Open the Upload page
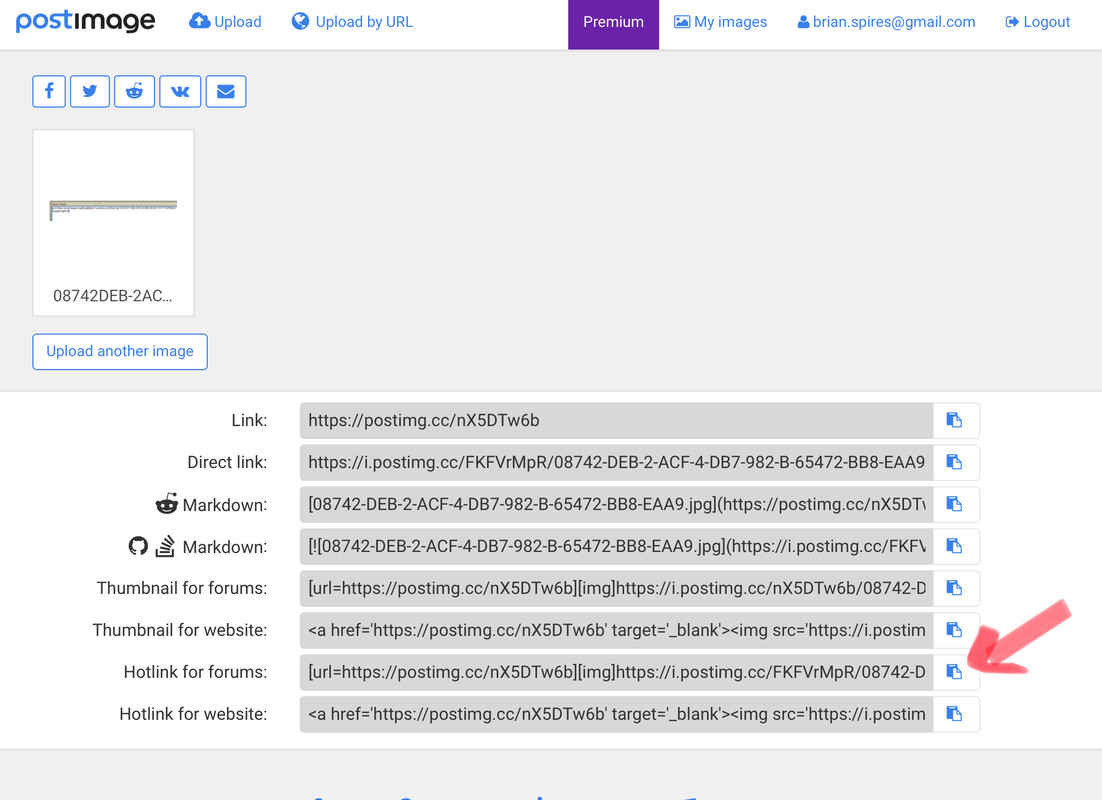Screen dimensions: 1102x800 point(226,22)
